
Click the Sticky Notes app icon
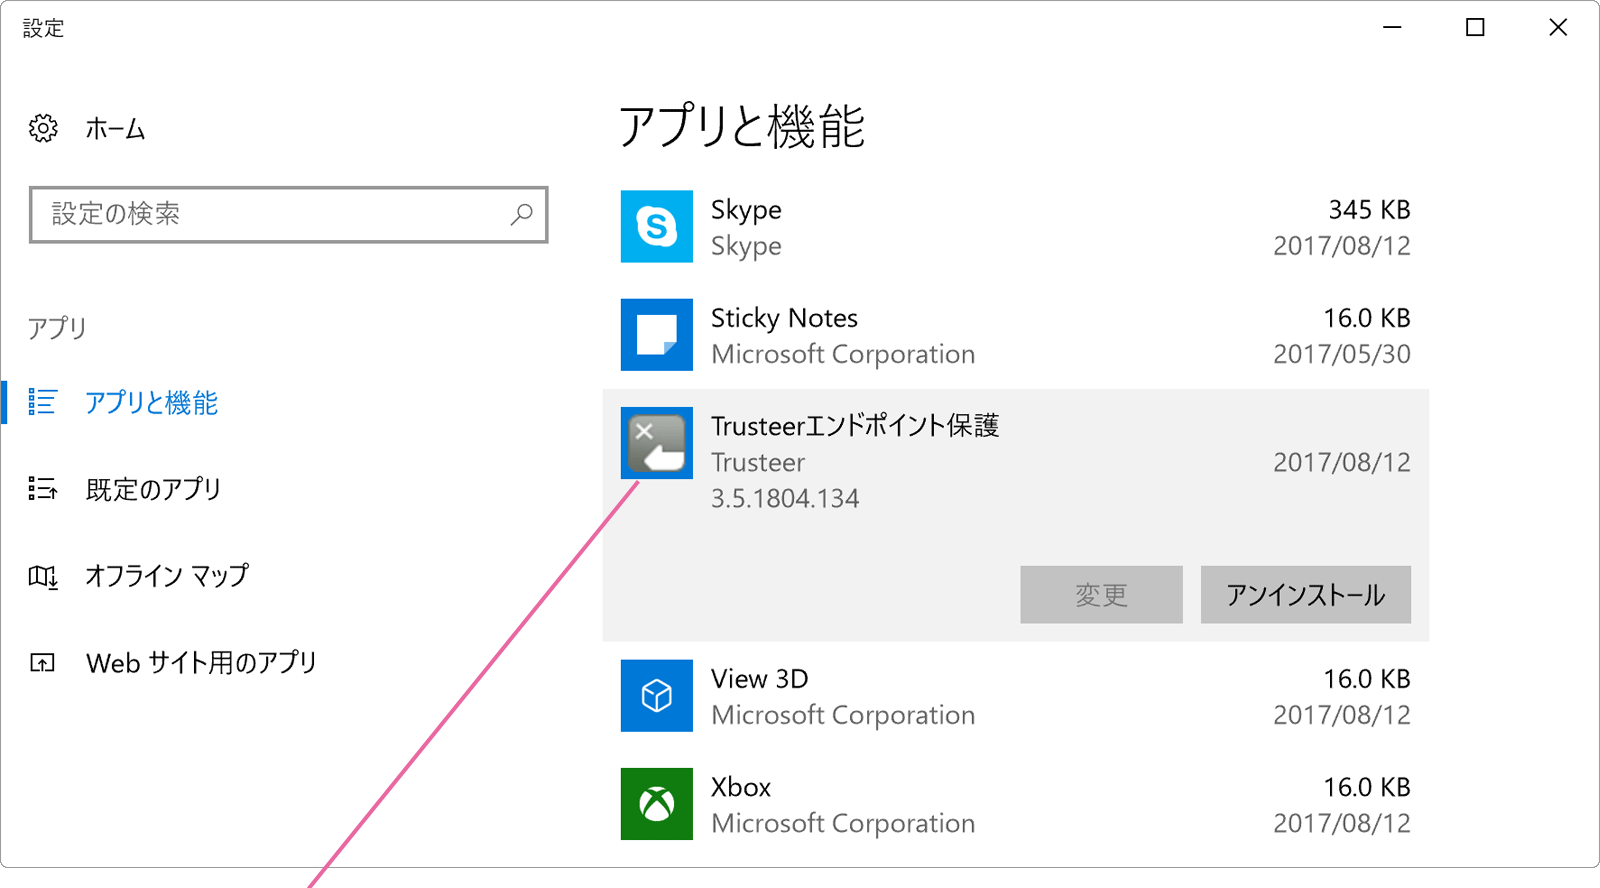[656, 335]
